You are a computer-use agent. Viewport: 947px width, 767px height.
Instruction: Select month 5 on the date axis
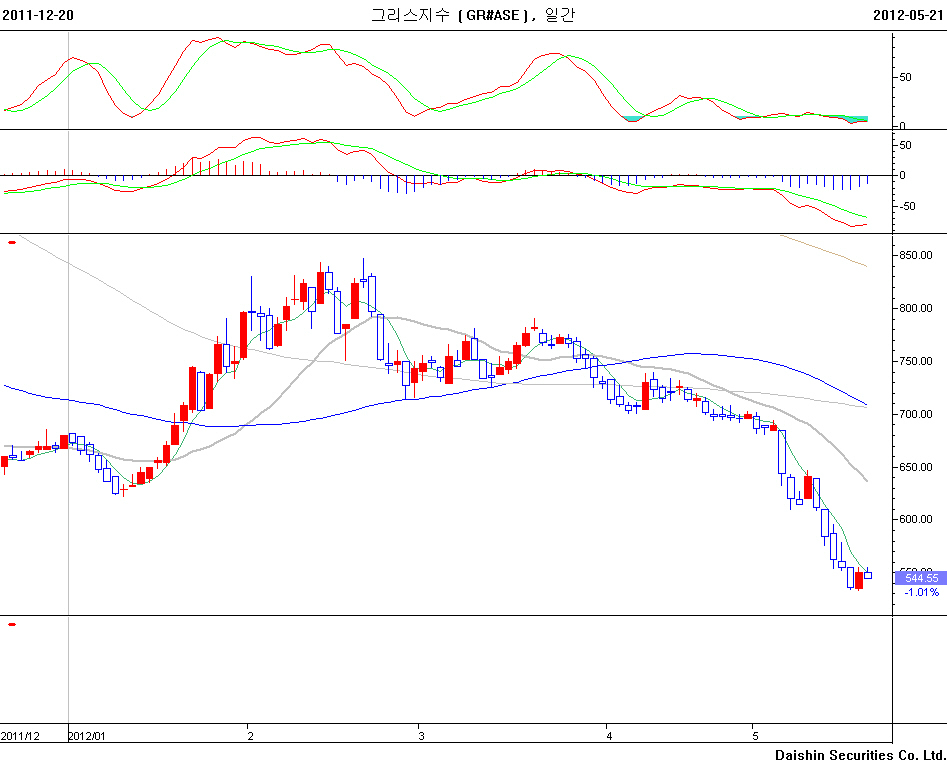(x=754, y=735)
